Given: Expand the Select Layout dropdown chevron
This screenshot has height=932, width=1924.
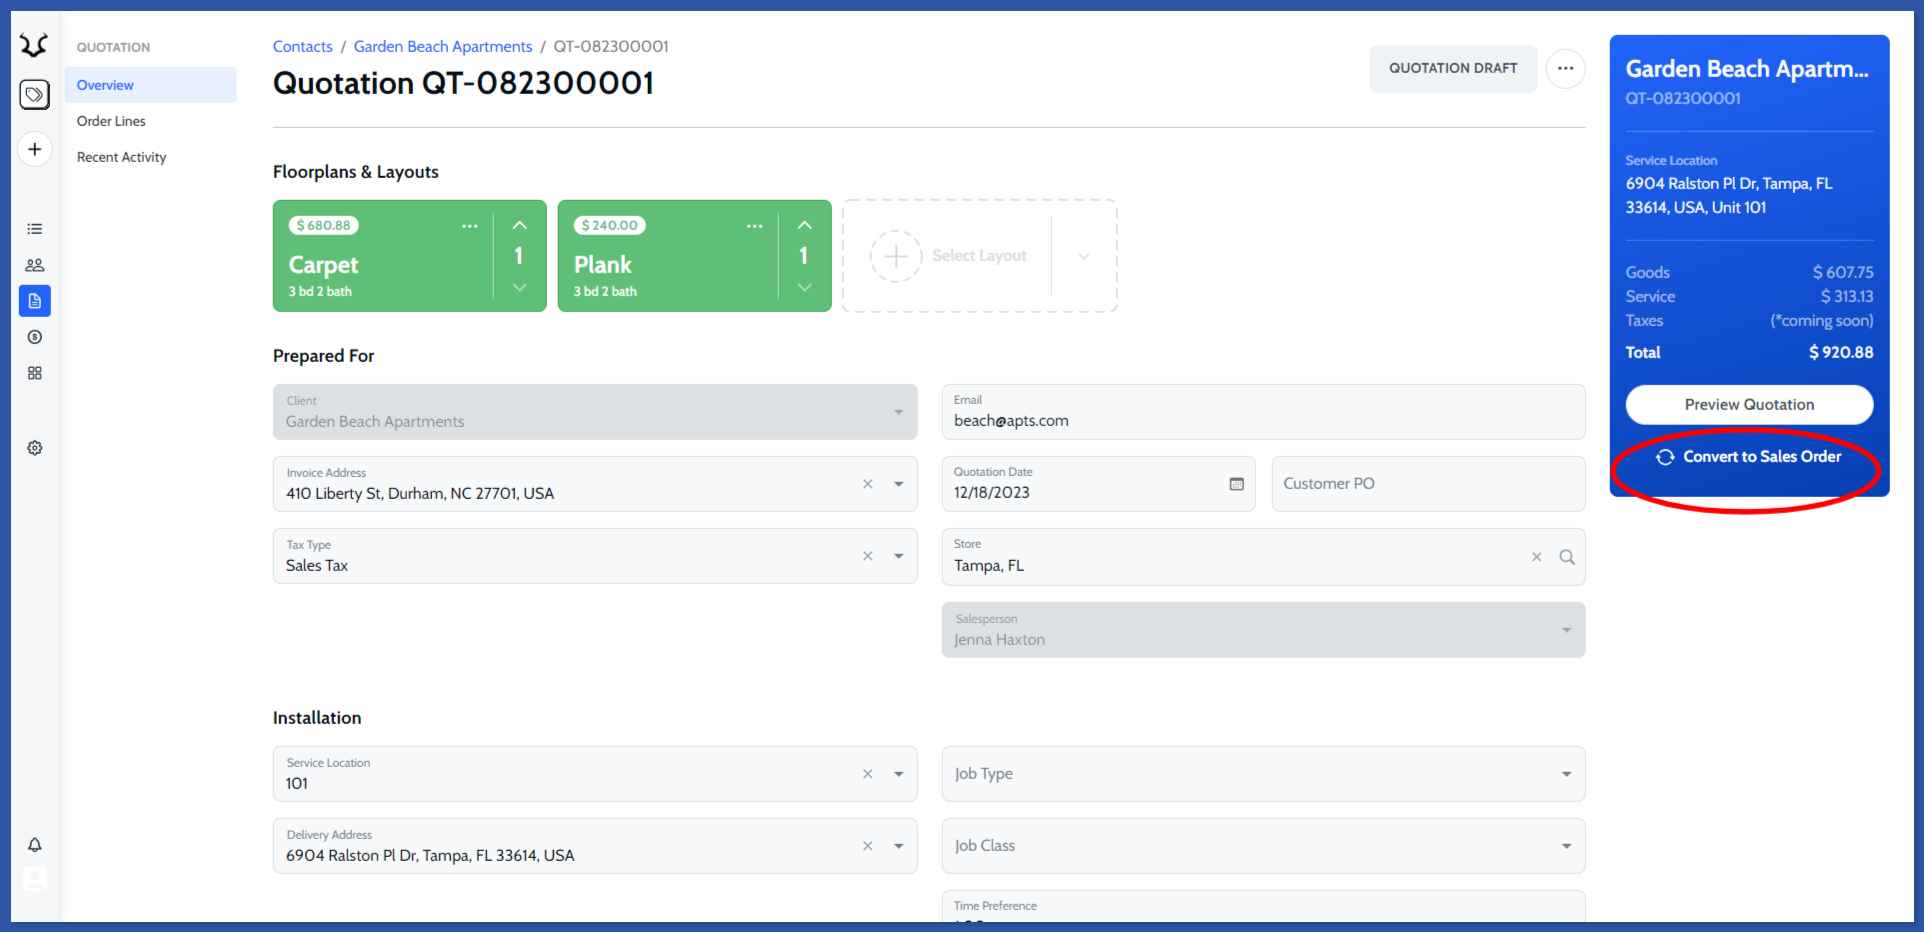Looking at the screenshot, I should tap(1084, 256).
